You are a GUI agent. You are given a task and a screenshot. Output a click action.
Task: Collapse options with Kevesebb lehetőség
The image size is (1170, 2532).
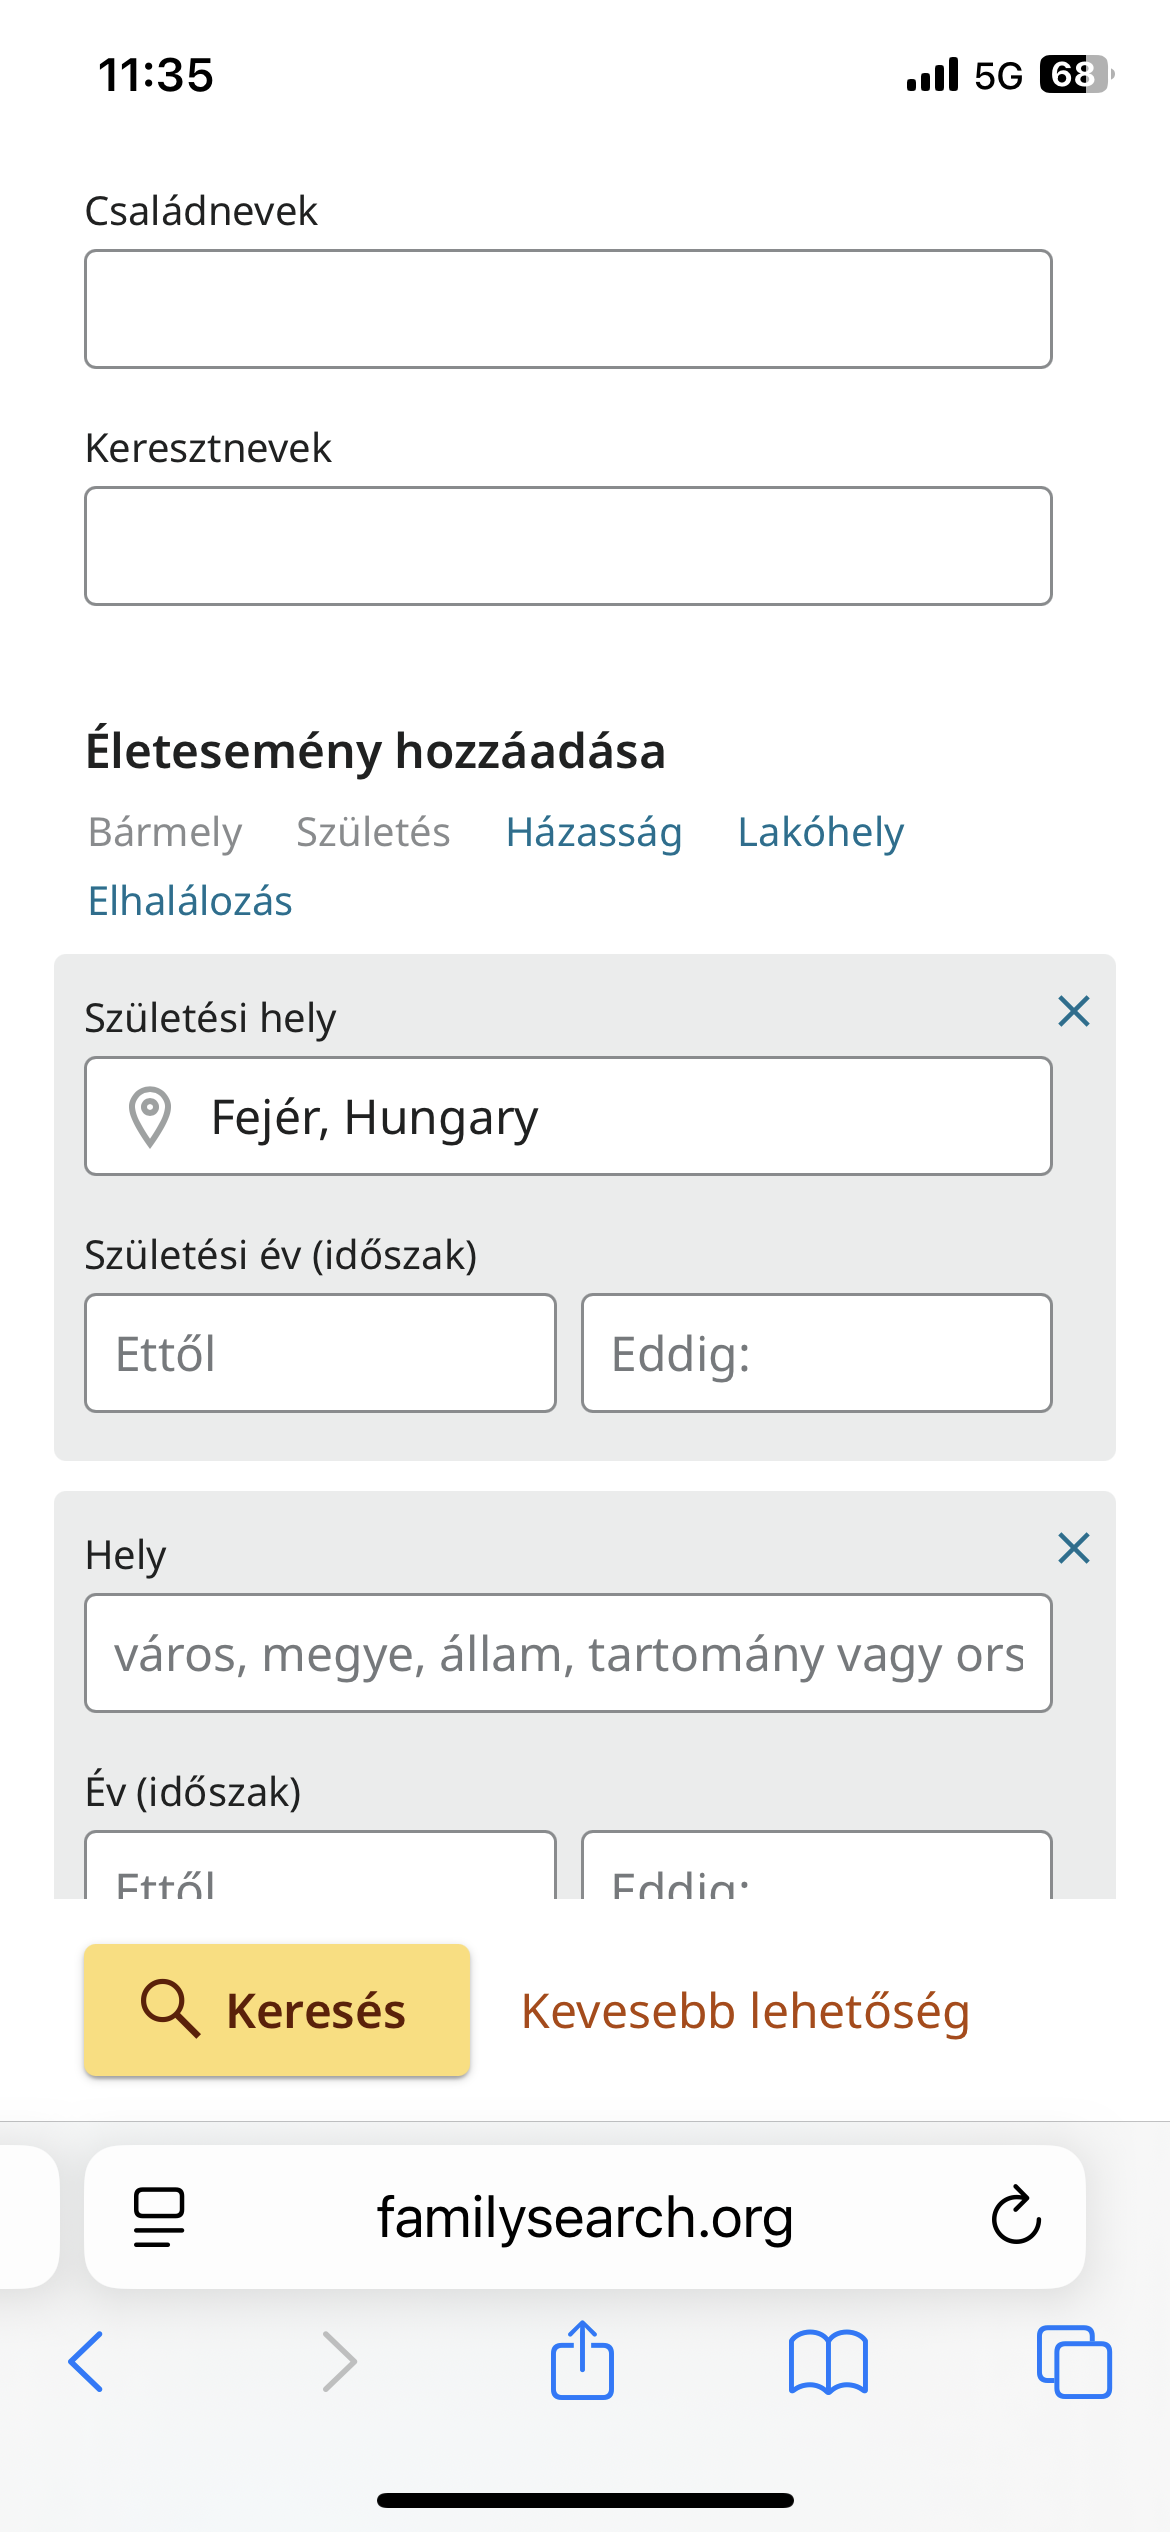click(745, 2011)
